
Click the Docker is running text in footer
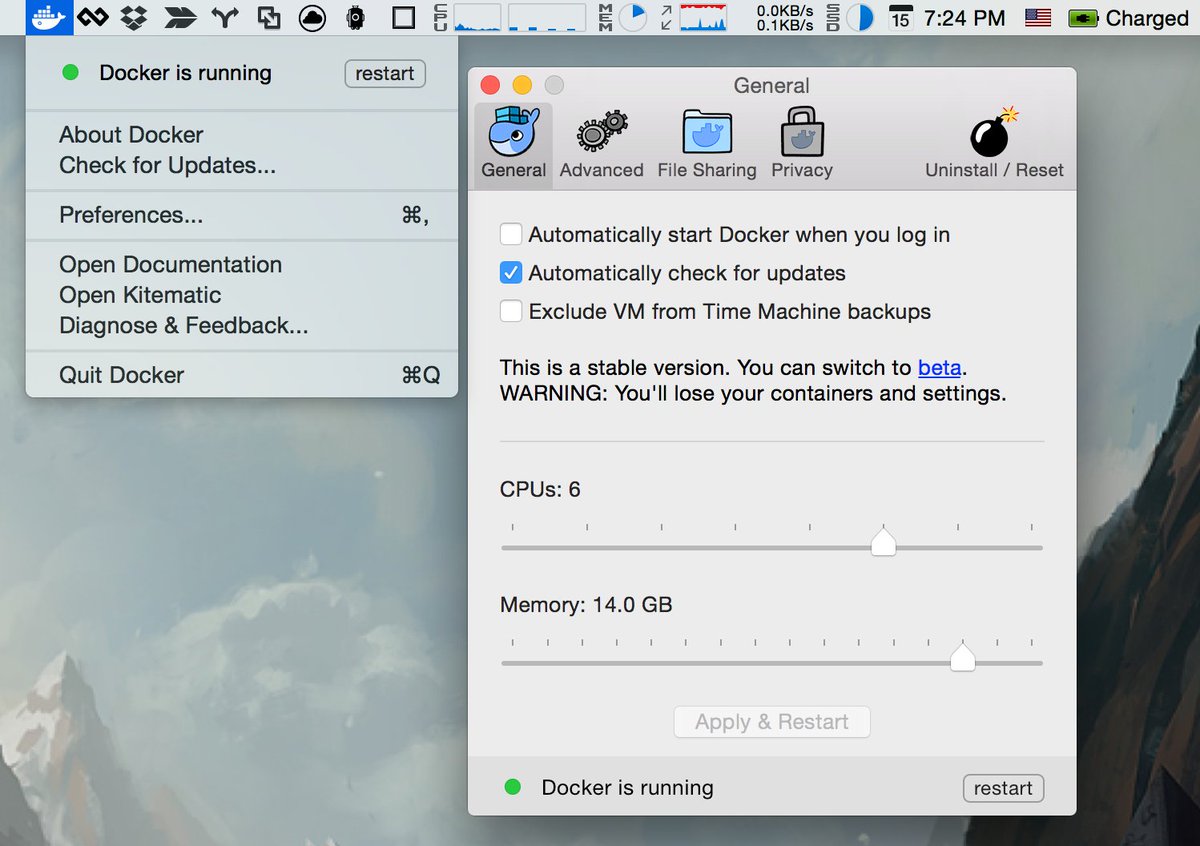click(628, 788)
